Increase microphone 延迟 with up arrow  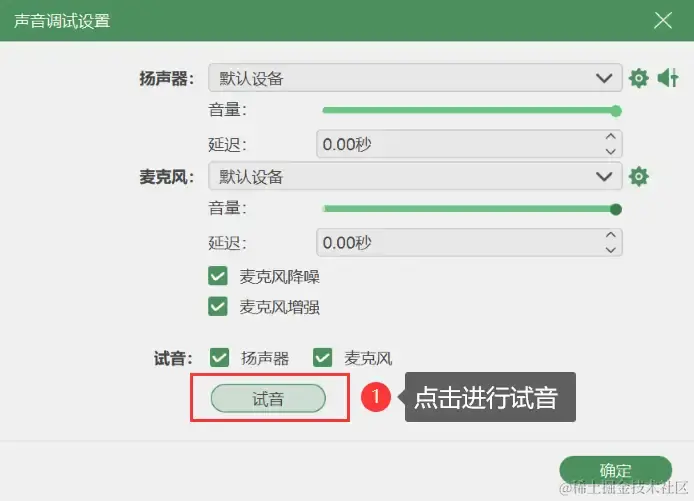(611, 235)
